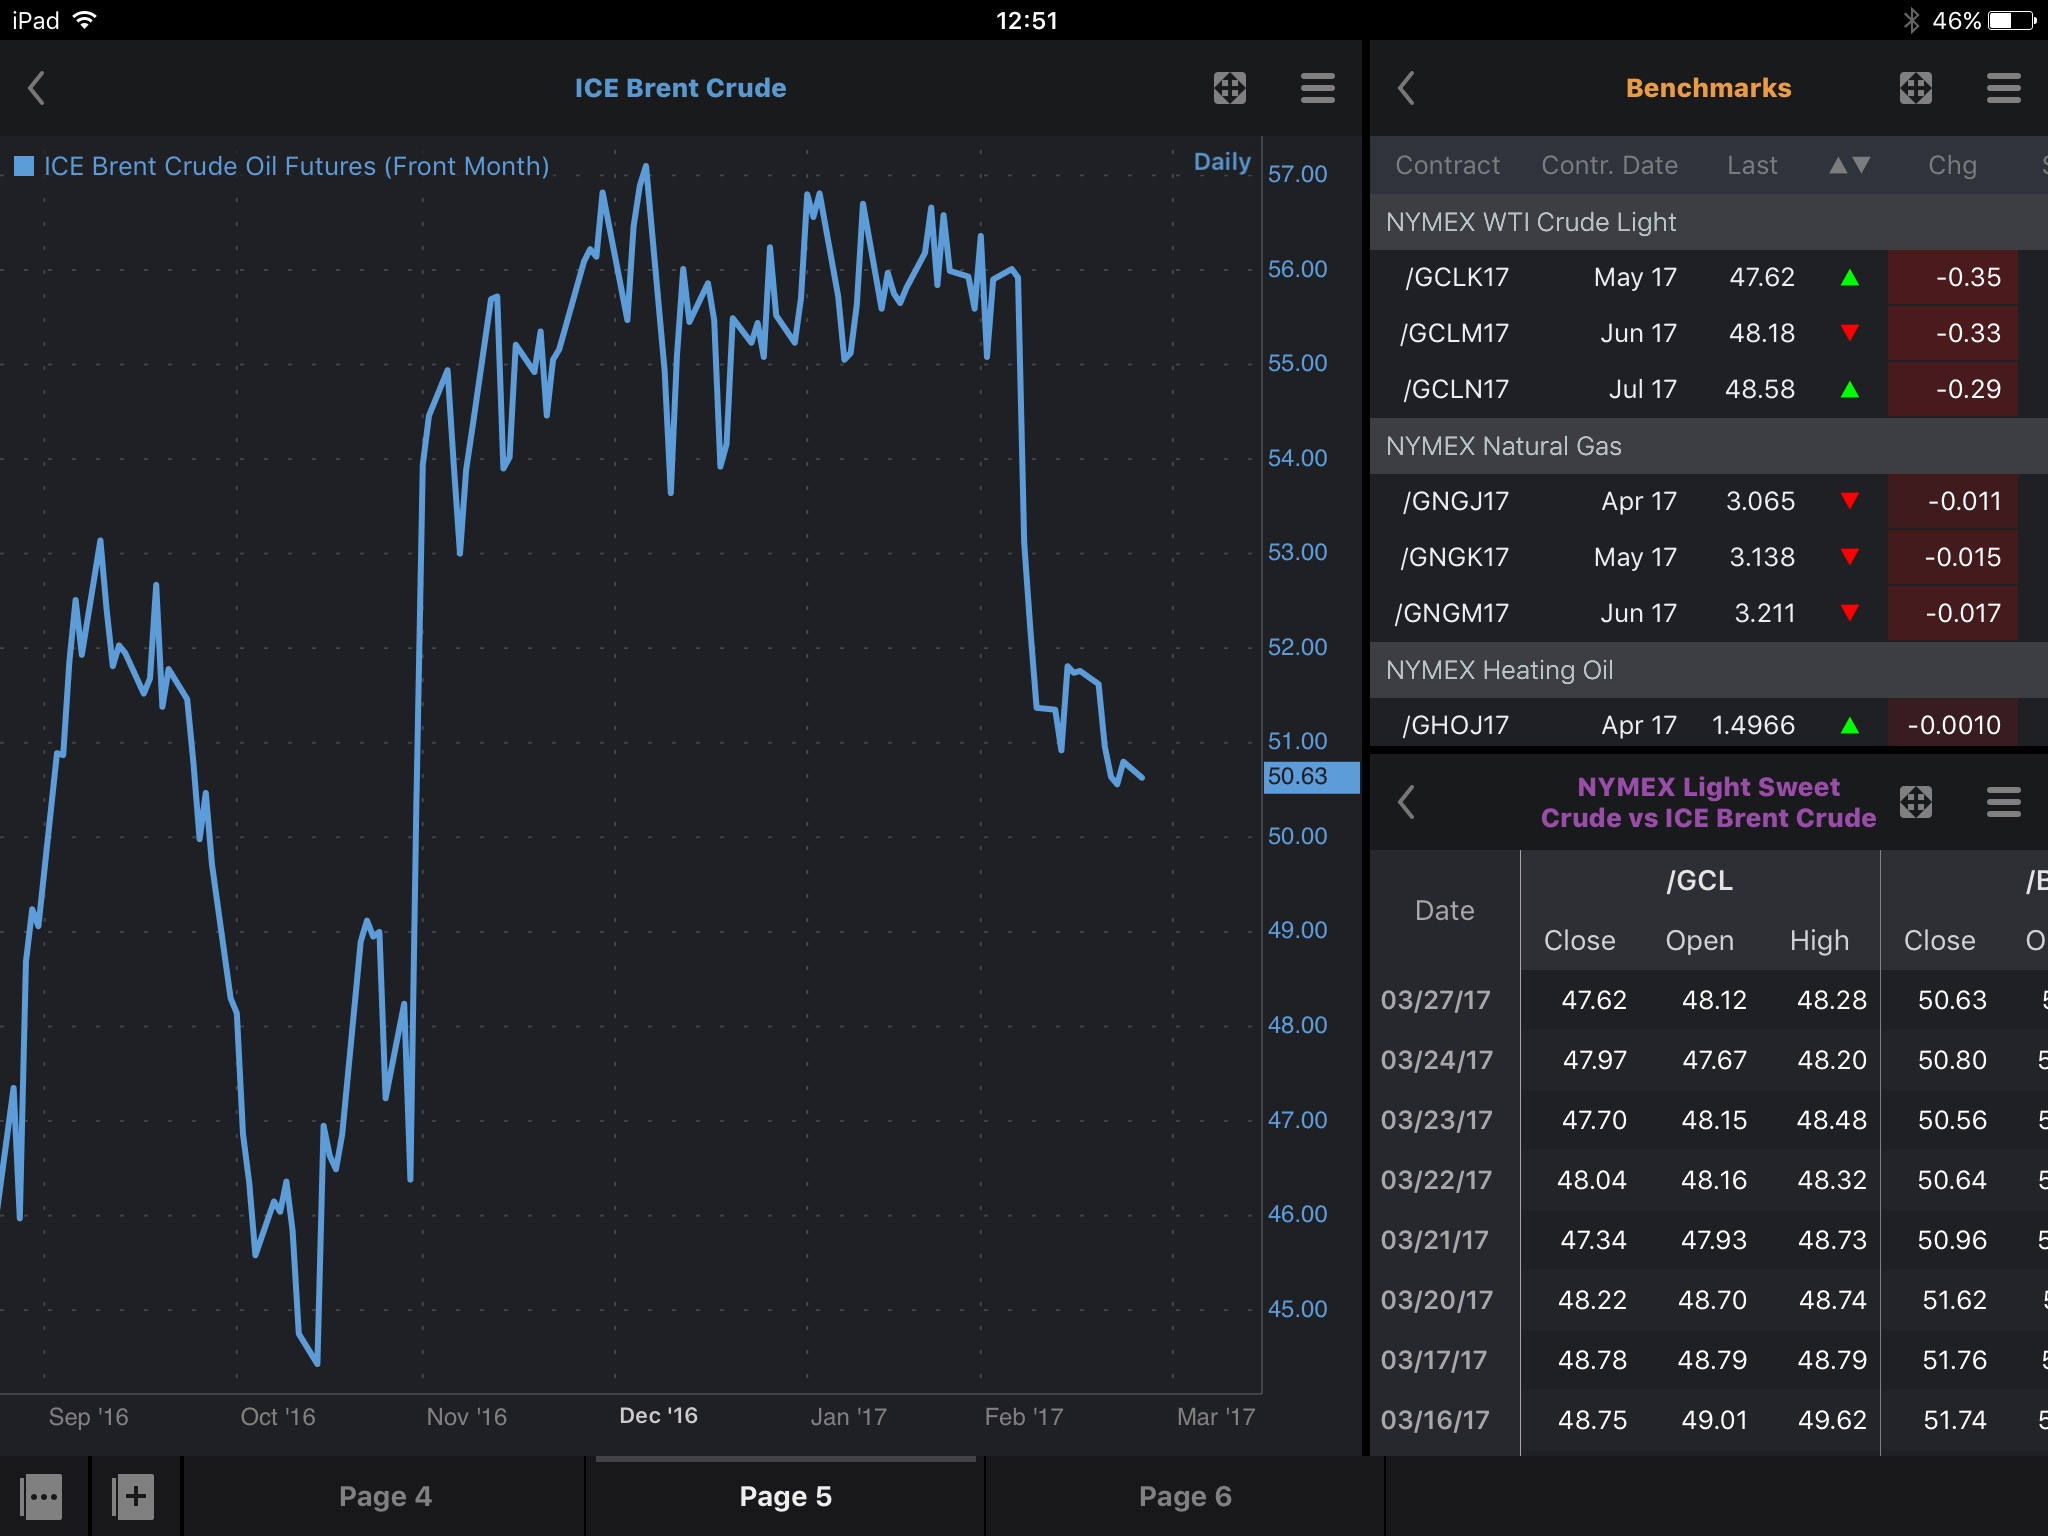Open page list icon at bottom left

(41, 1497)
